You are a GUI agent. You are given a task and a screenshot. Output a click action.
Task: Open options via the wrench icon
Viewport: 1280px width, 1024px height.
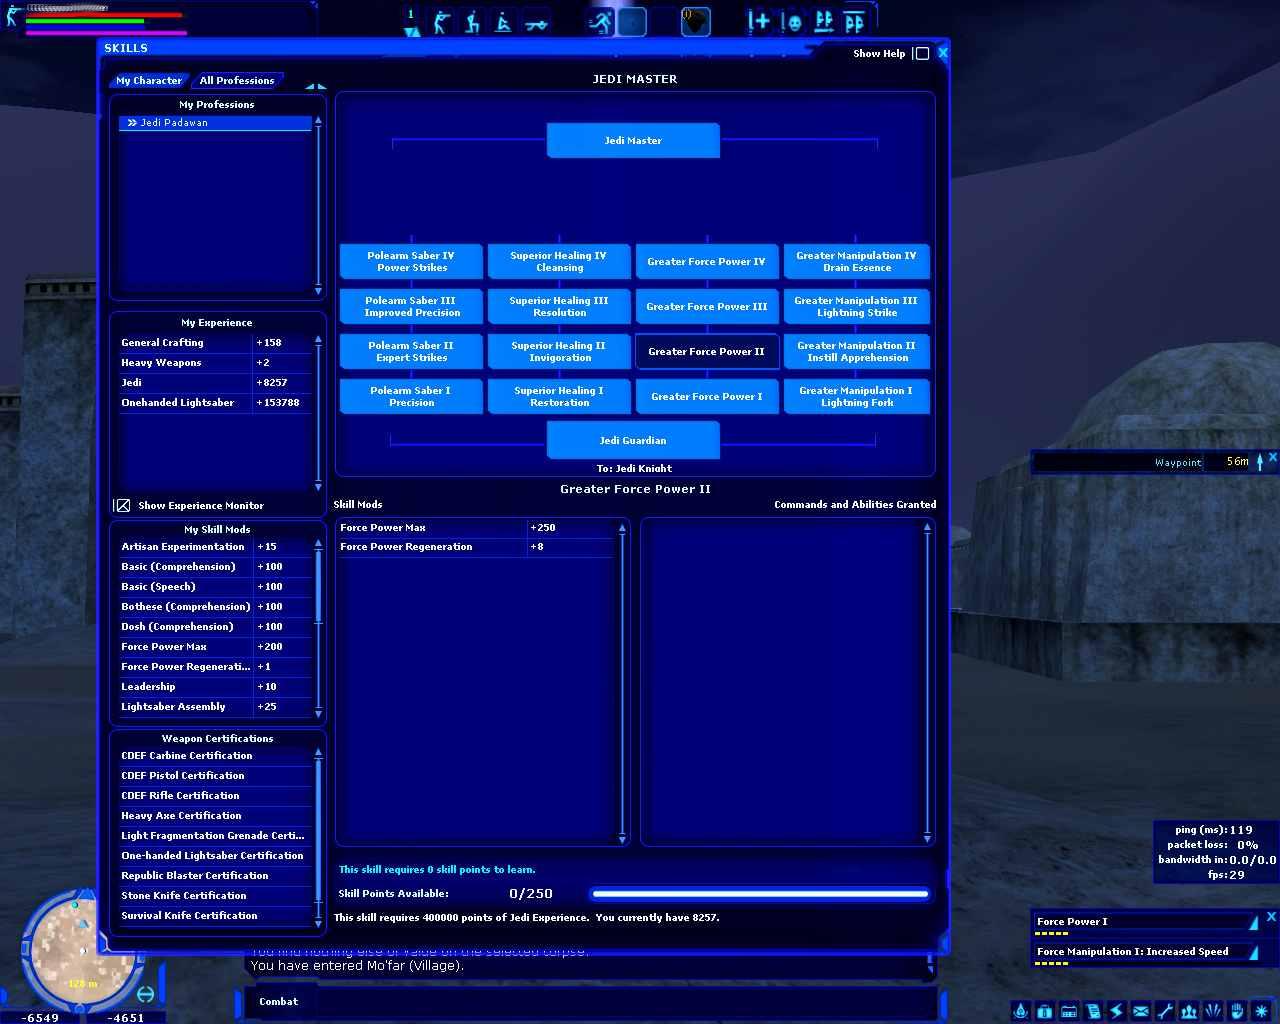(1164, 1011)
